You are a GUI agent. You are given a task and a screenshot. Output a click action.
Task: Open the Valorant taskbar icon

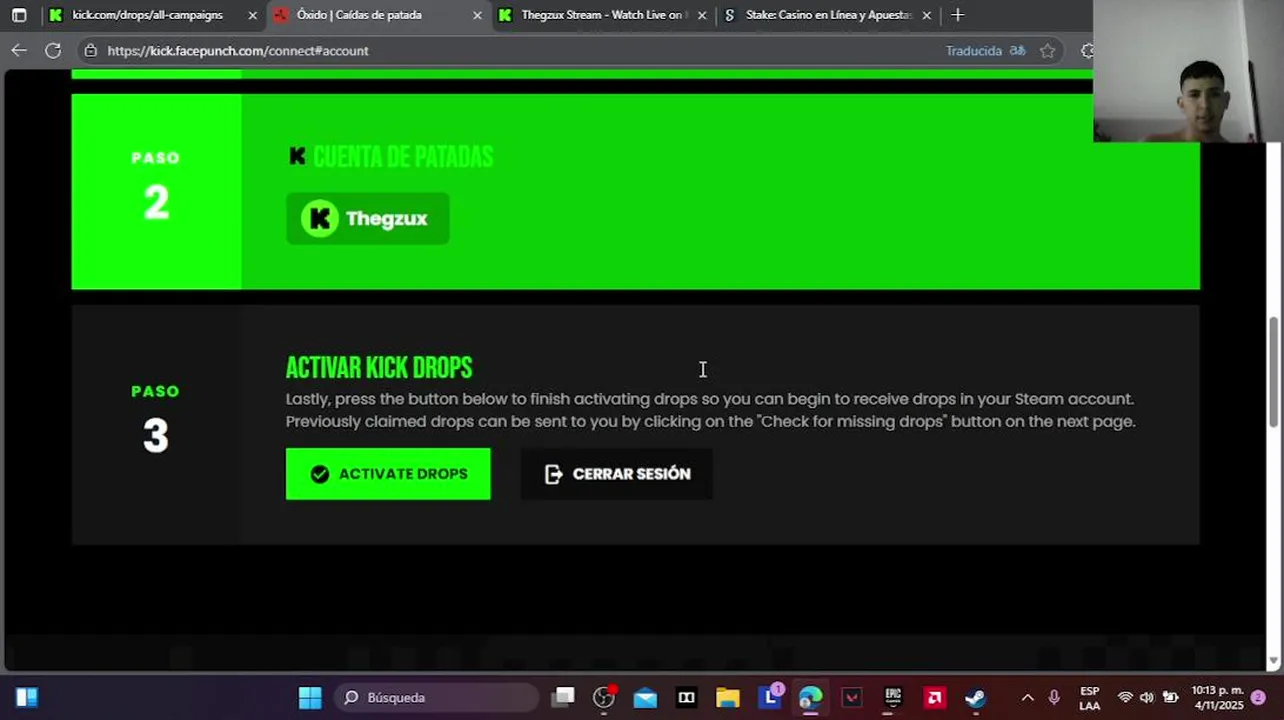(851, 697)
